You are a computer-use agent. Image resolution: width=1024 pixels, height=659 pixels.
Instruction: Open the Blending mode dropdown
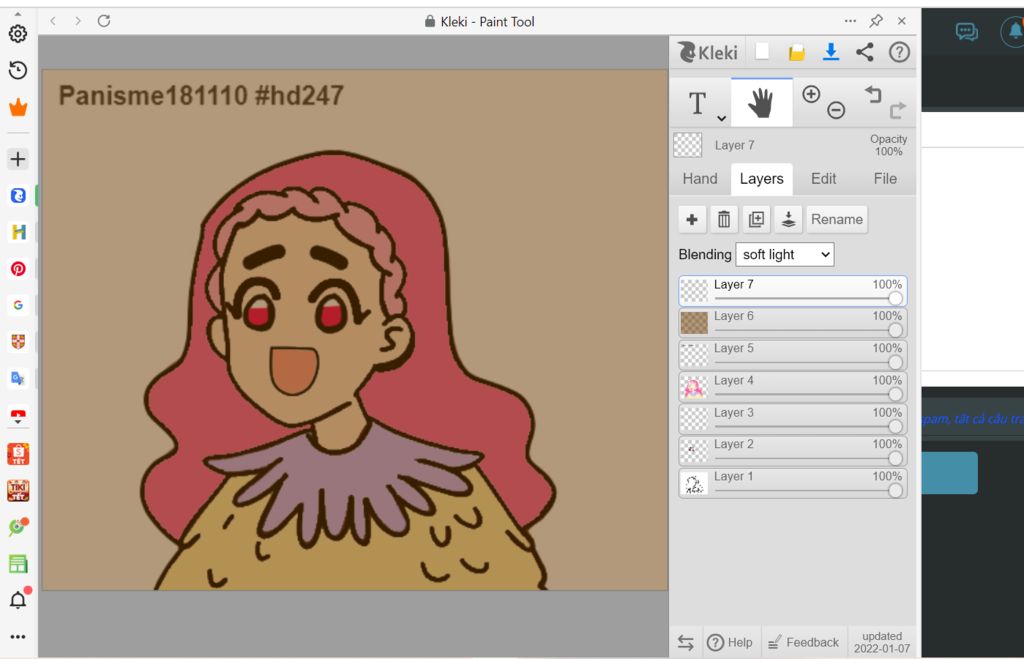pyautogui.click(x=784, y=255)
